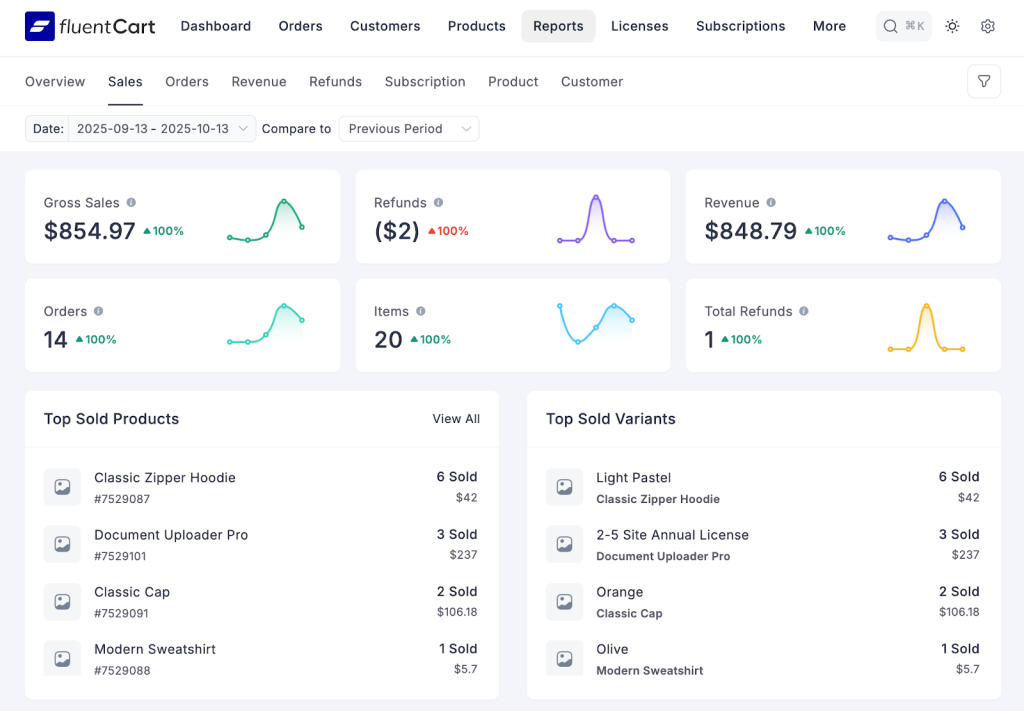Viewport: 1024px width, 711px height.
Task: Open the Overview report tab
Action: [55, 81]
